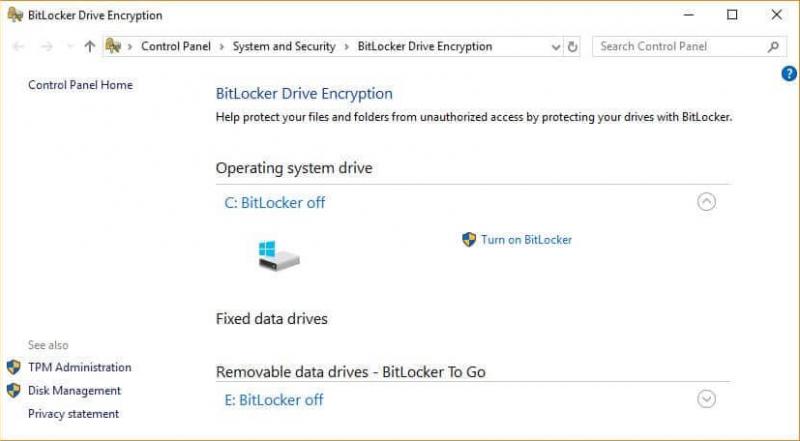Screen dimensions: 800x441
Task: Collapse the C: drive BitLocker section
Action: point(707,202)
